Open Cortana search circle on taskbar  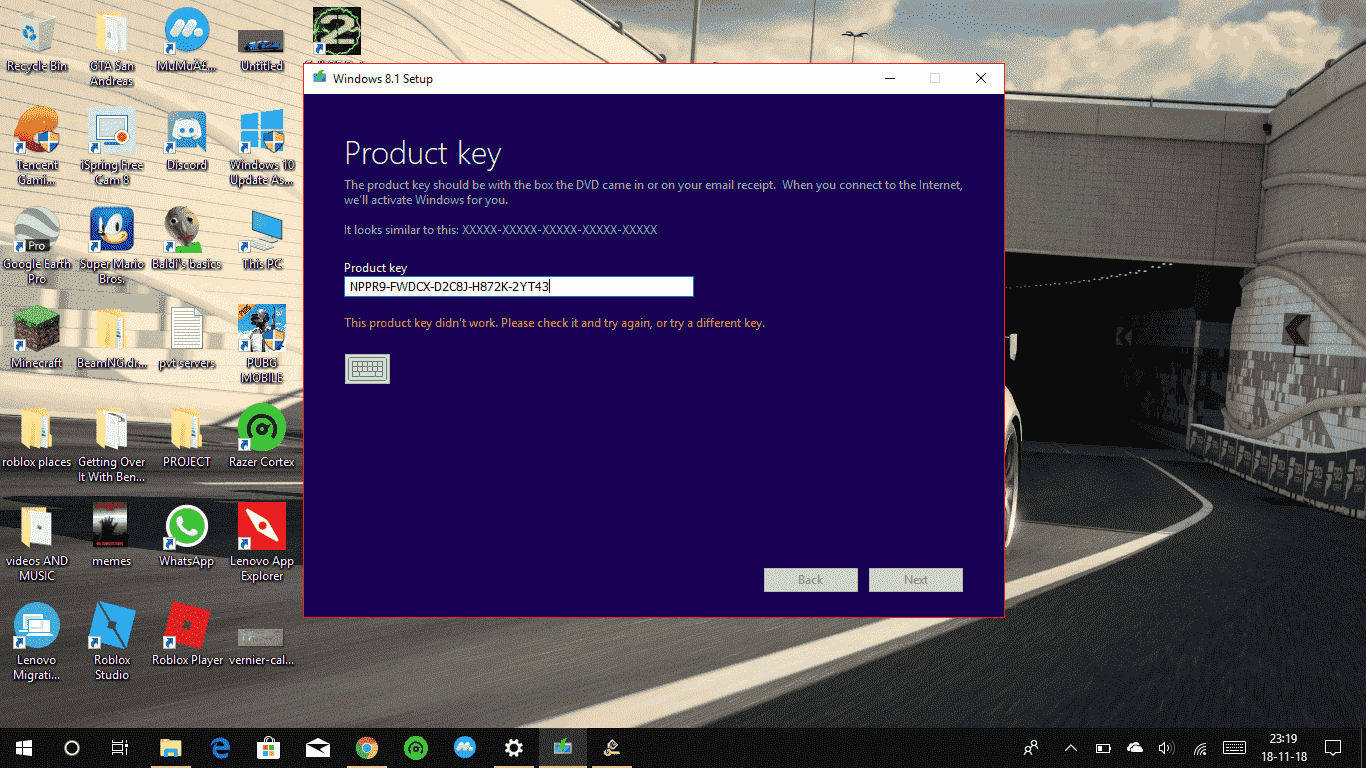(x=72, y=748)
